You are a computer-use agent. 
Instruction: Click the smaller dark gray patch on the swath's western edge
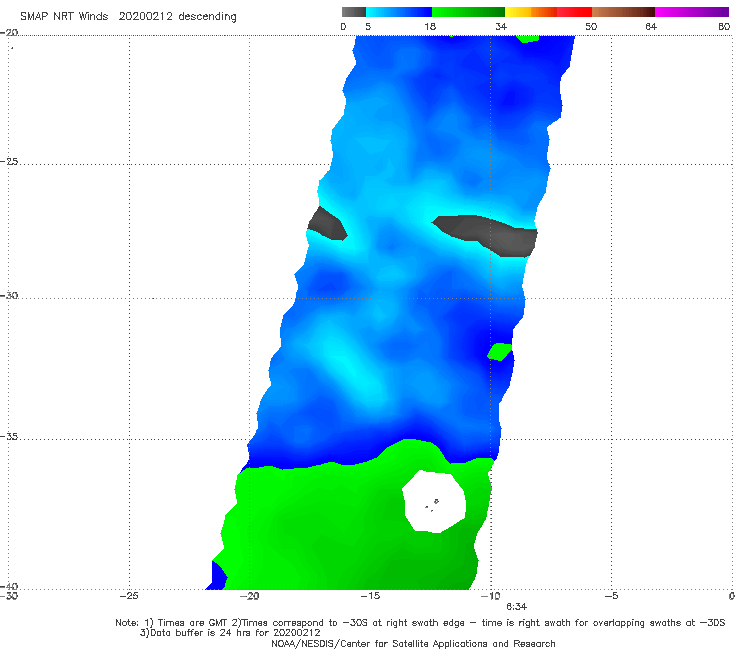pyautogui.click(x=328, y=224)
